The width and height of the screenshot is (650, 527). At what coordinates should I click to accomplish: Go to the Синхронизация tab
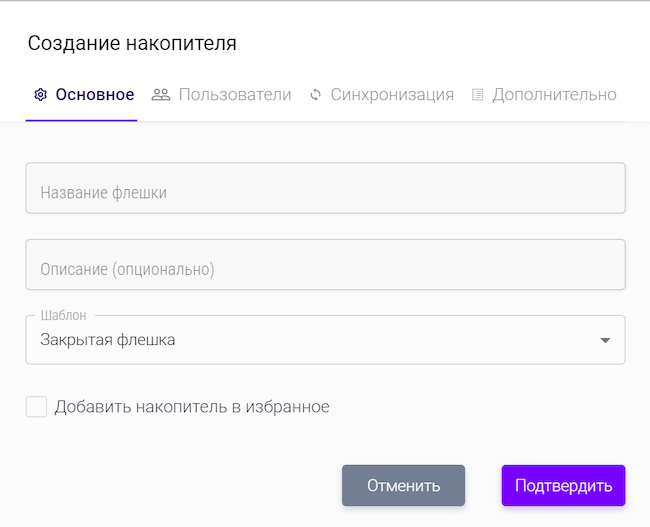point(392,95)
